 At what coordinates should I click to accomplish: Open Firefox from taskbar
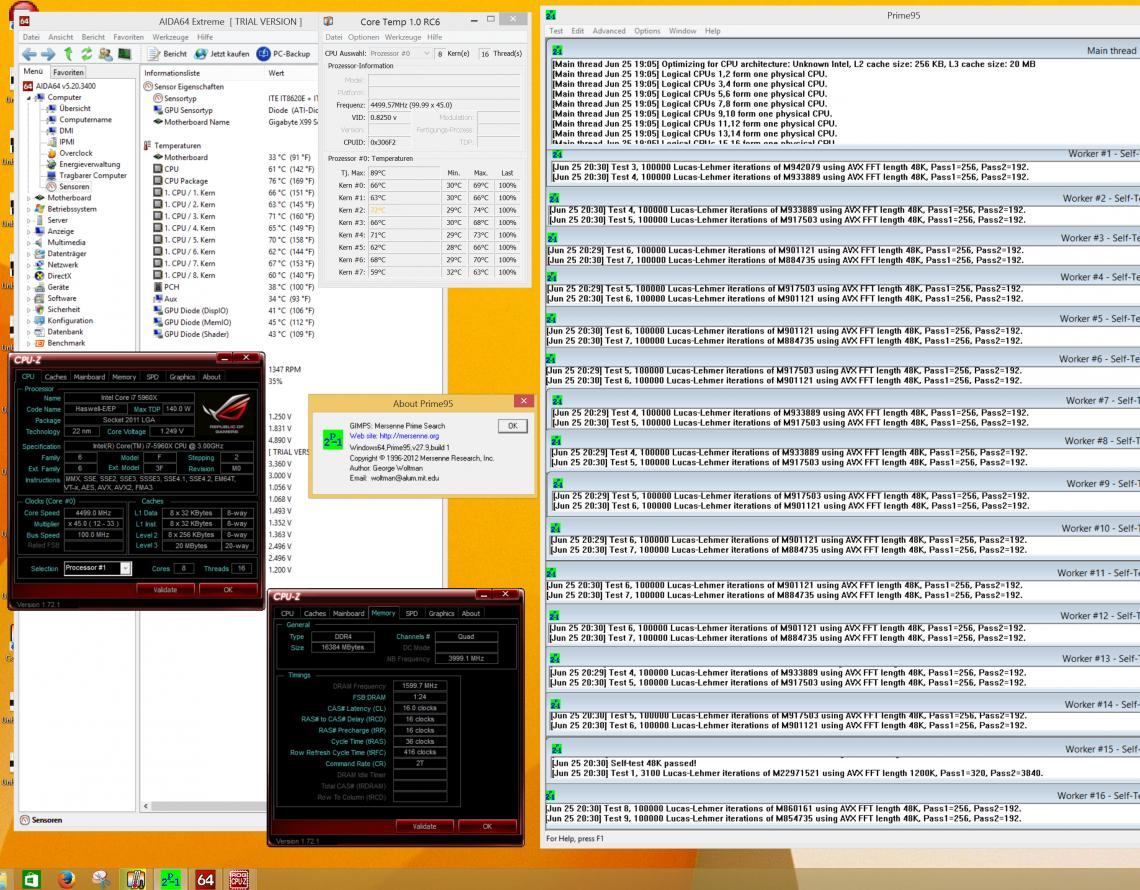click(66, 879)
